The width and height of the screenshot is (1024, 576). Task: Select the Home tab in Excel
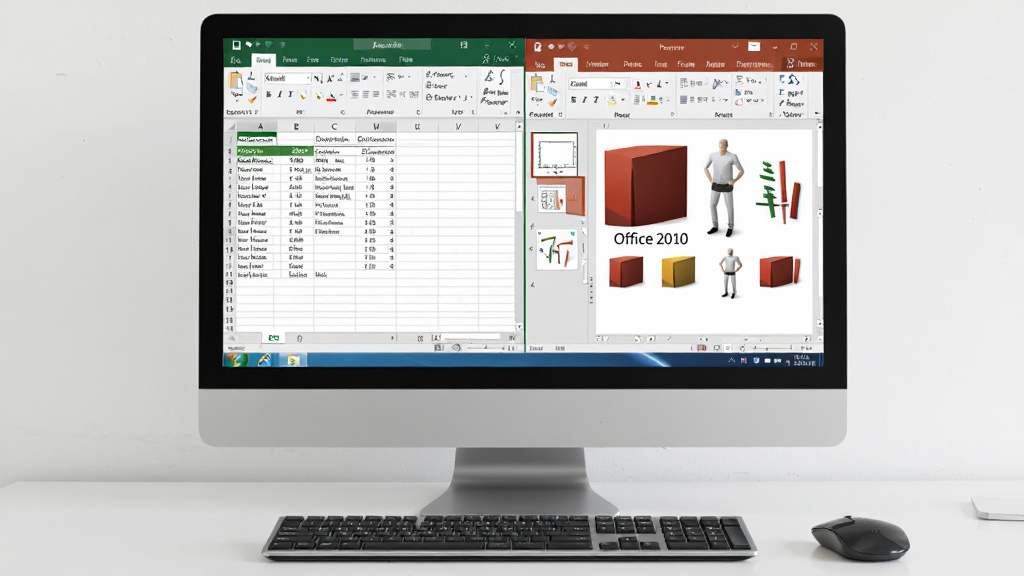point(263,60)
